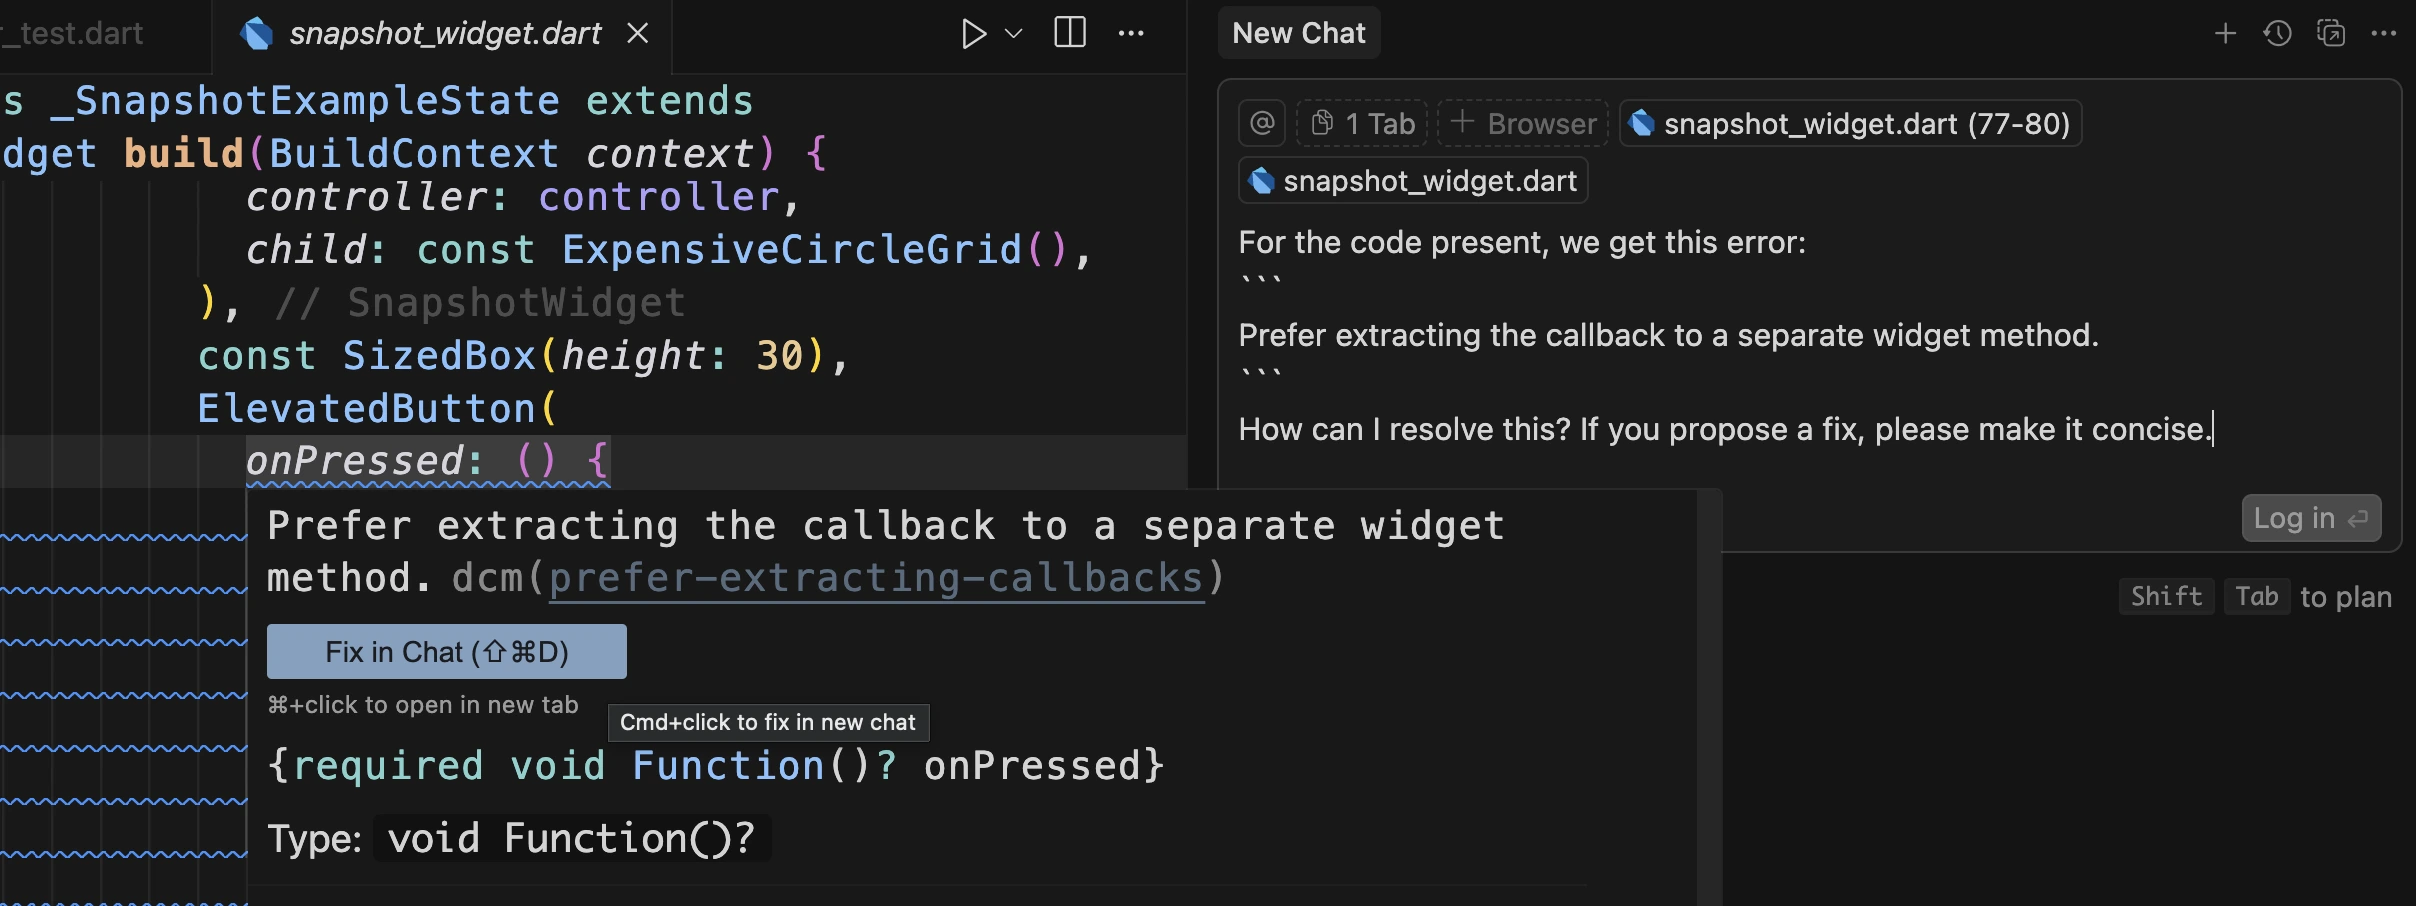Split the editor into two panes
2416x906 pixels.
click(x=1069, y=33)
